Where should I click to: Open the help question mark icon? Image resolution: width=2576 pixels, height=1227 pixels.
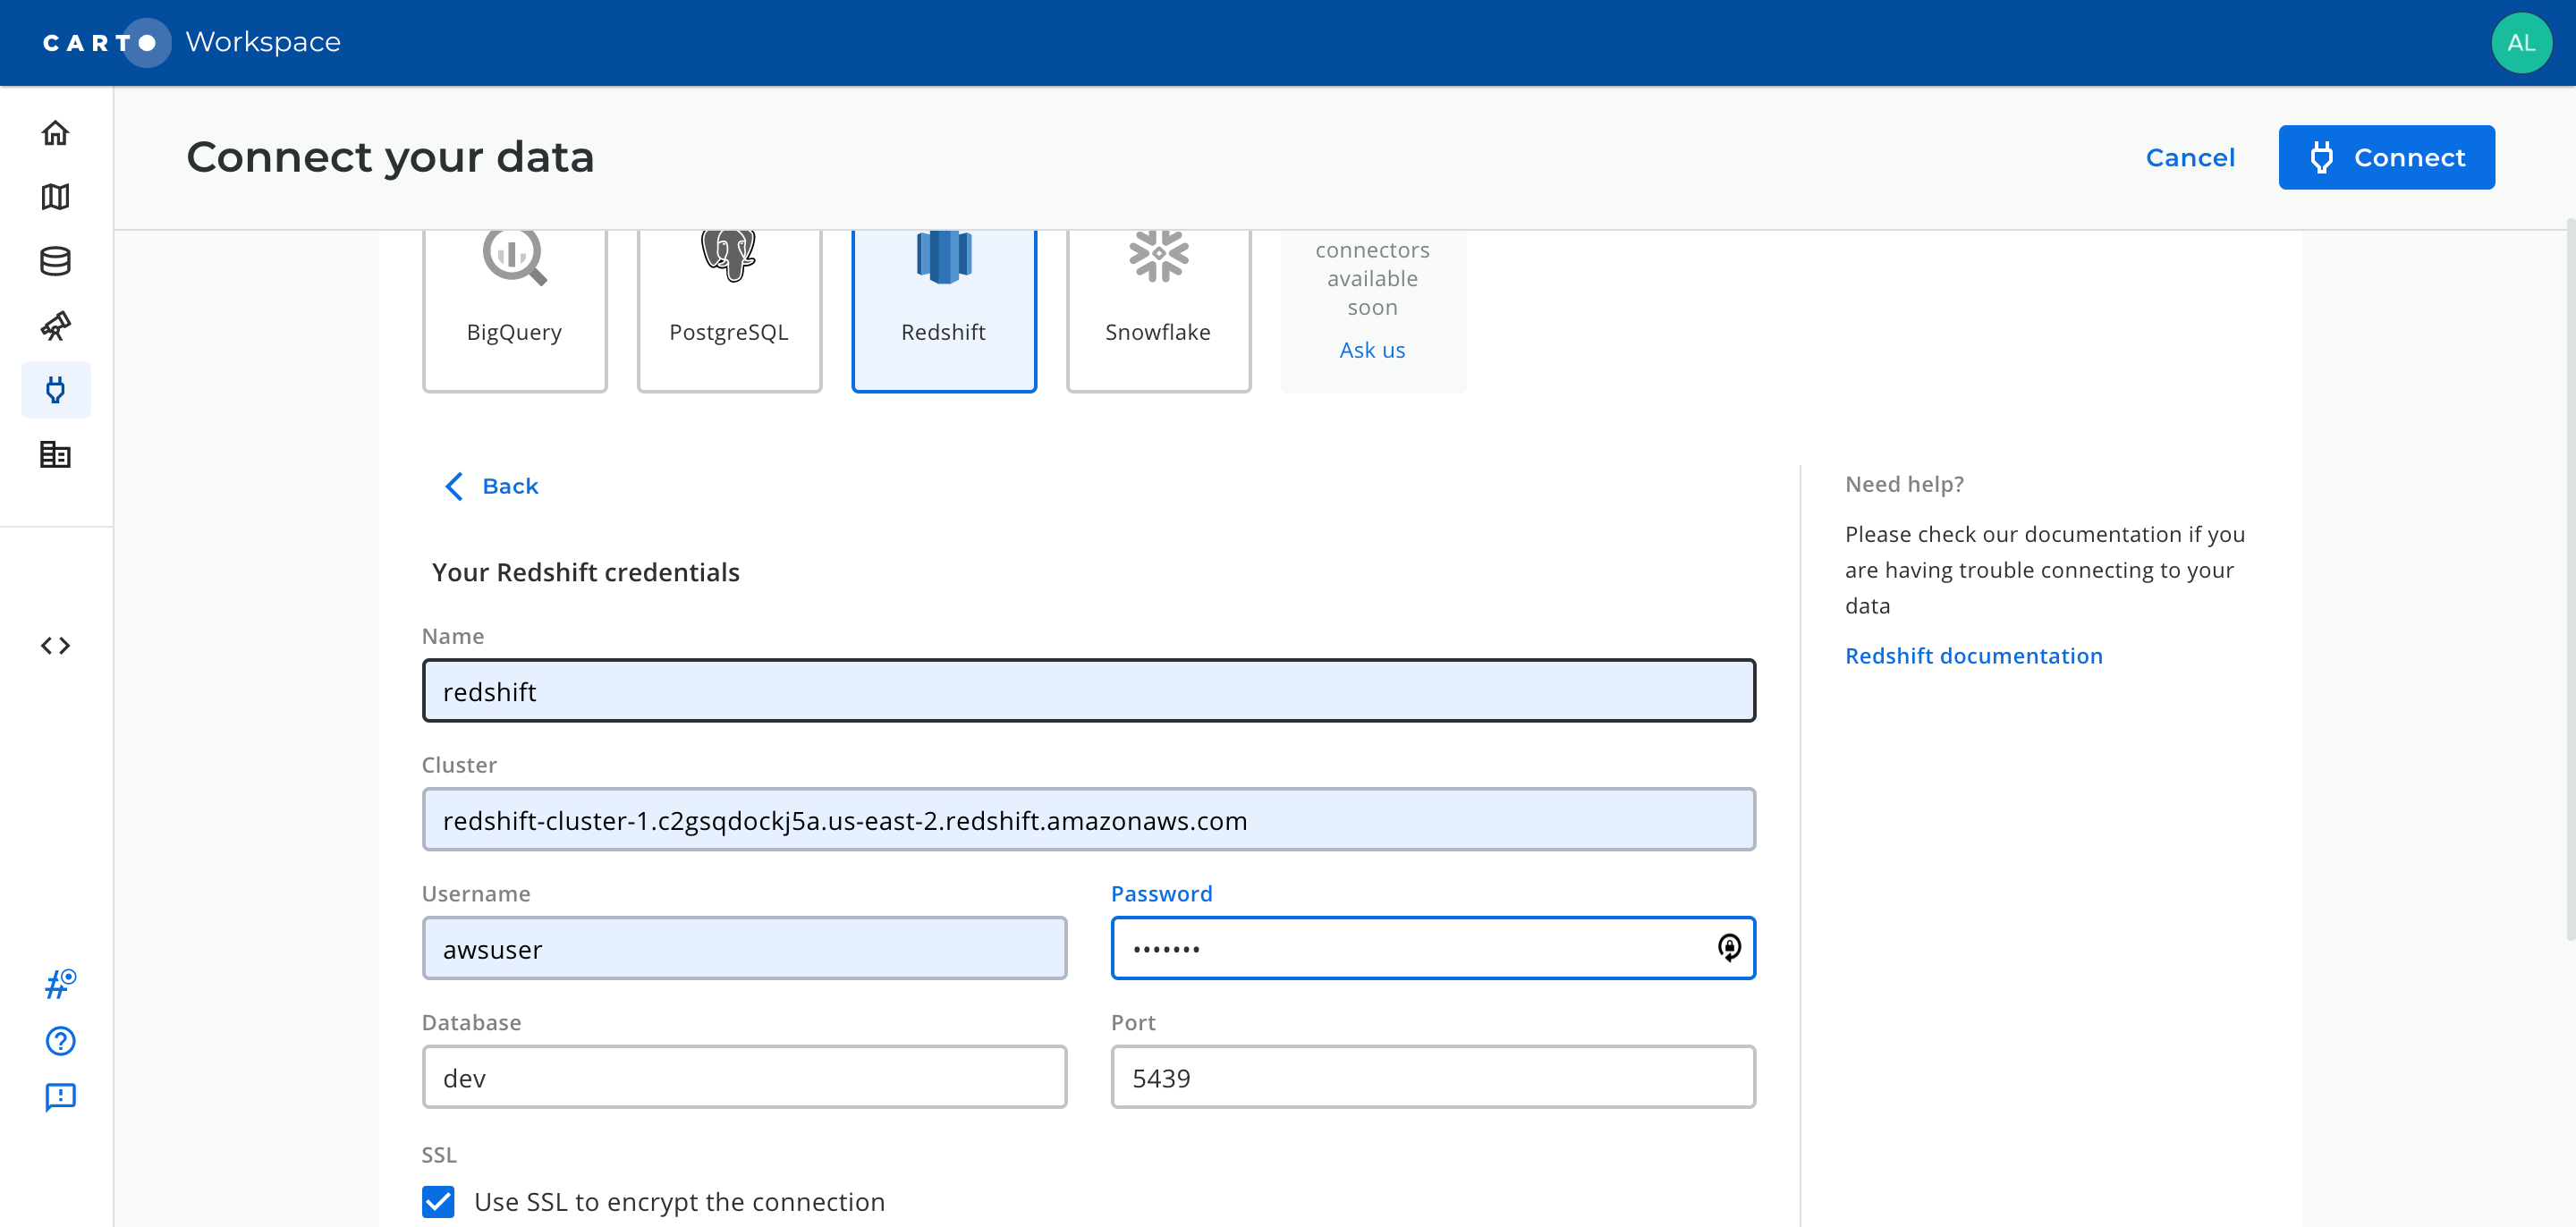pos(60,1041)
